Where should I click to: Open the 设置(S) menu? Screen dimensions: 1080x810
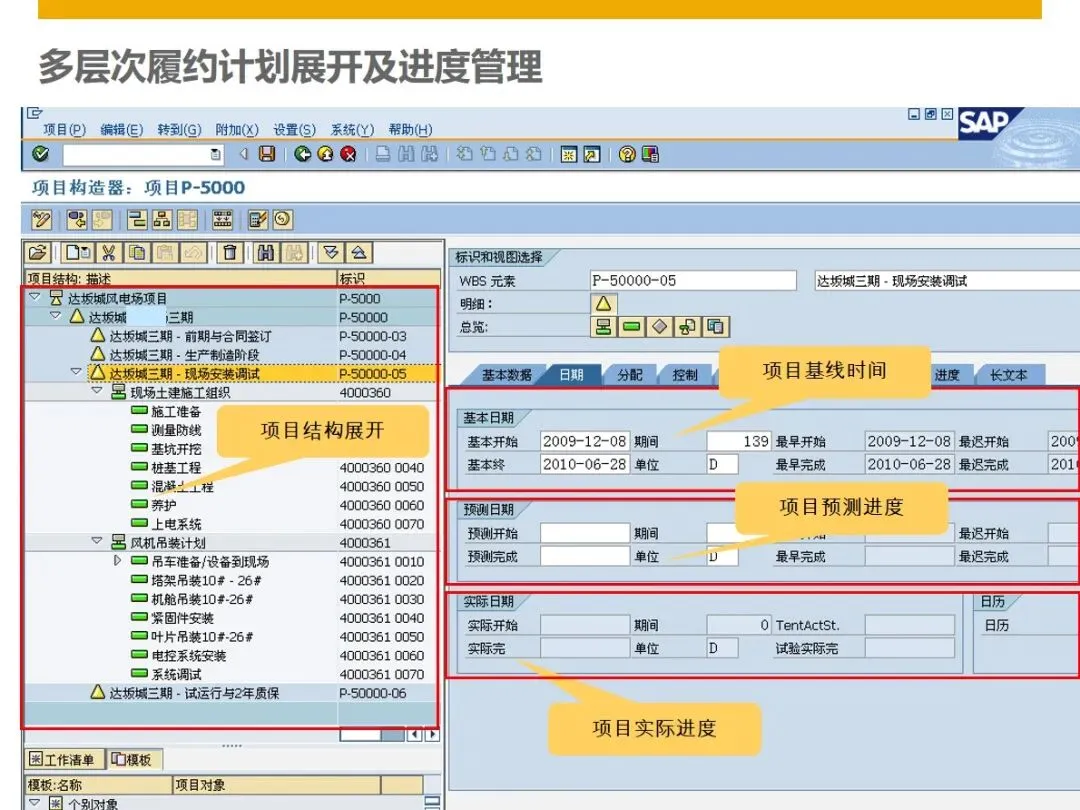[x=294, y=129]
